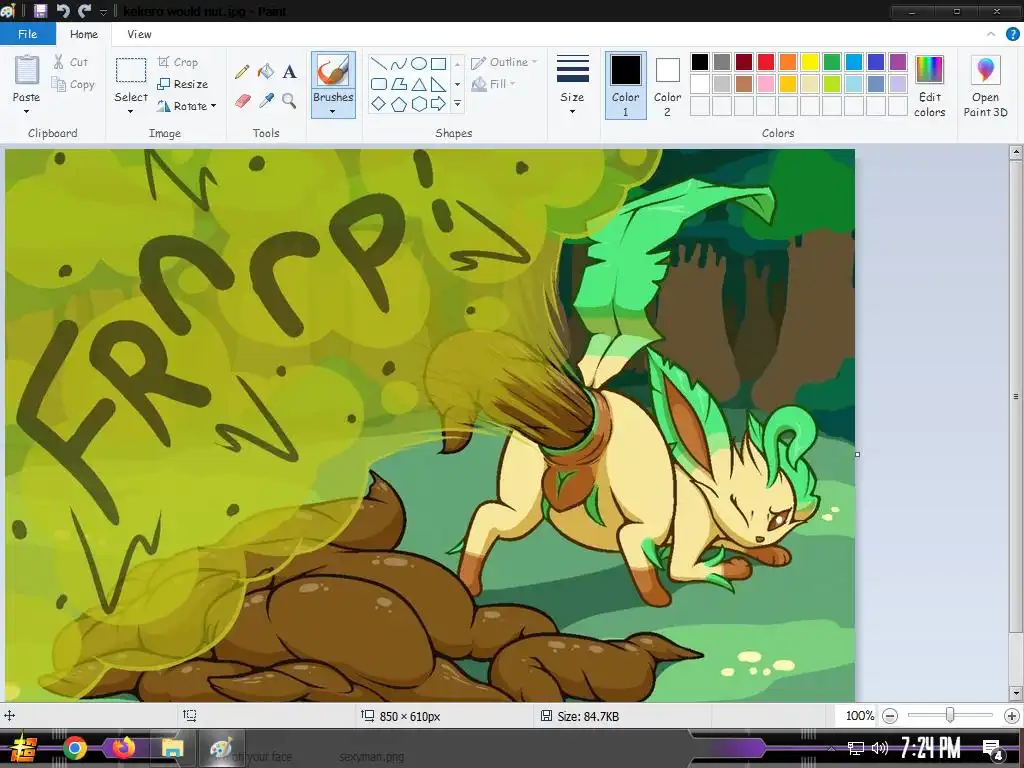Collapse the ribbon with the chevron
This screenshot has height=768, width=1024.
tap(991, 34)
